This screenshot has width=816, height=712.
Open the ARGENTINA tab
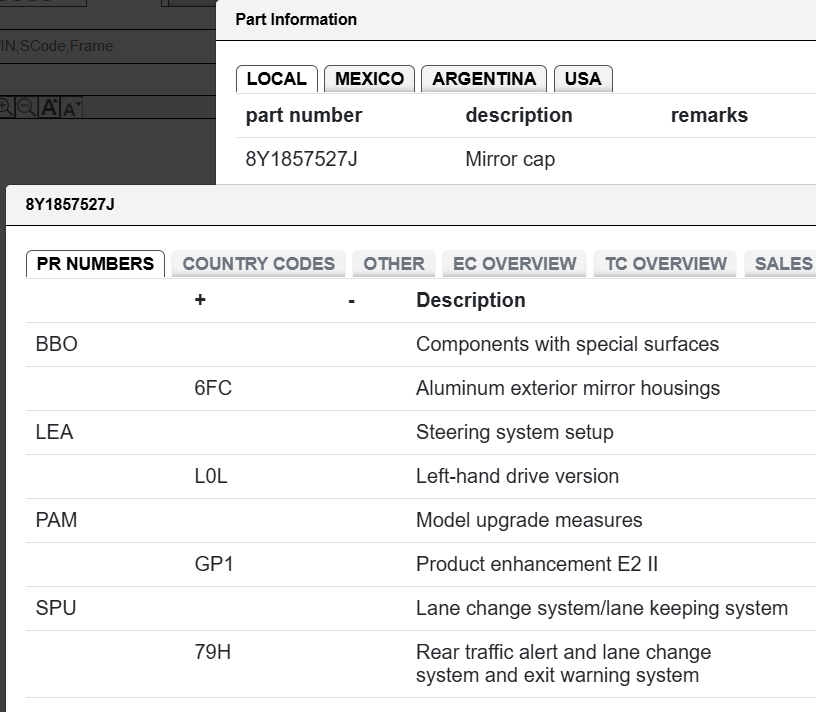(x=484, y=79)
